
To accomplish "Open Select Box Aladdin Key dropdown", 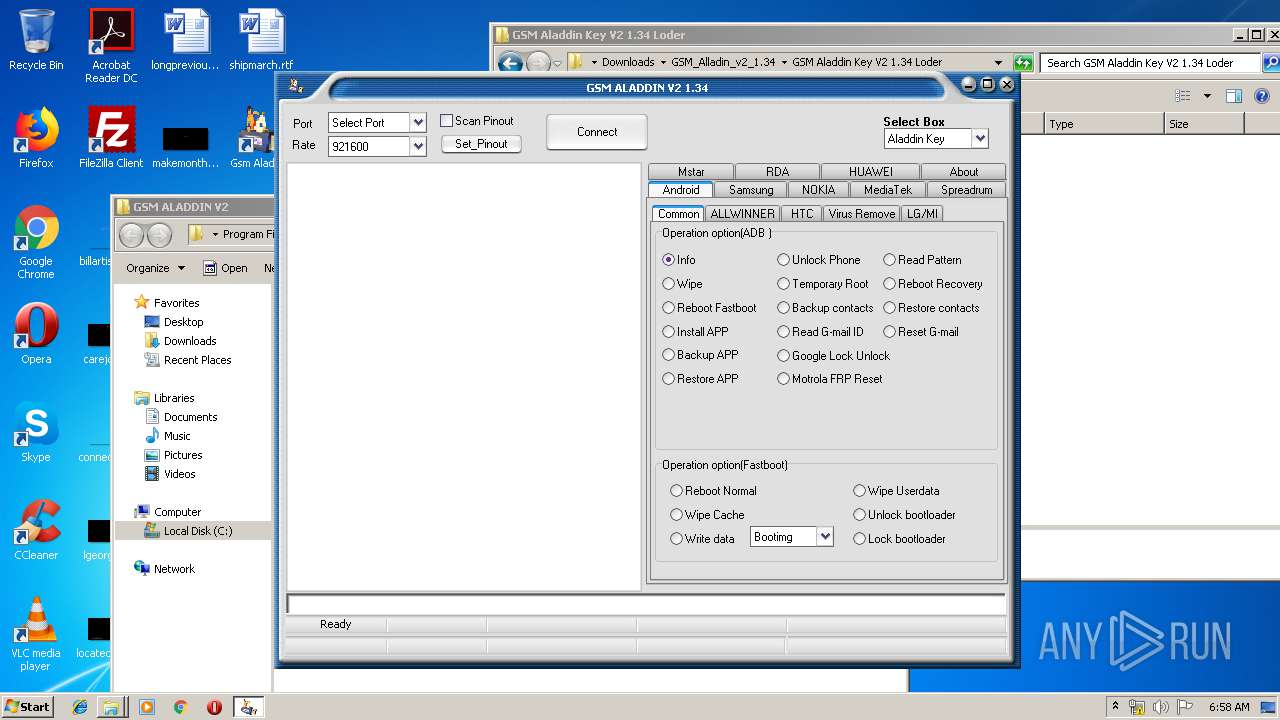I will pos(980,139).
